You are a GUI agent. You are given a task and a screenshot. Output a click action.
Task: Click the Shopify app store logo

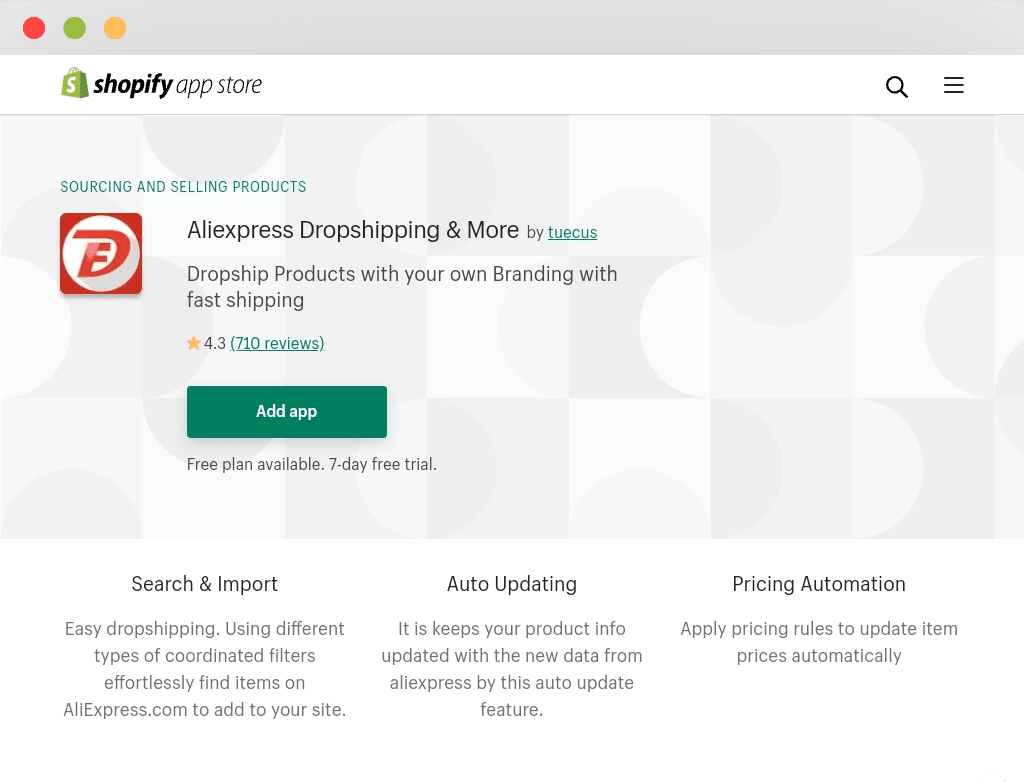click(x=161, y=84)
